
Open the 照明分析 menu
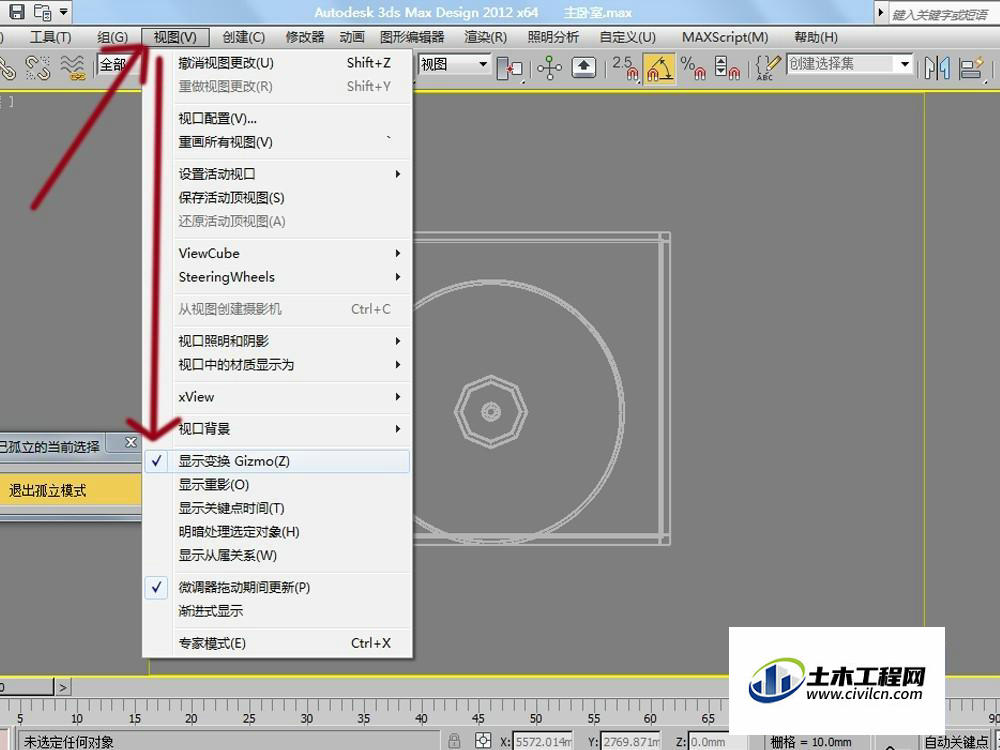point(553,38)
